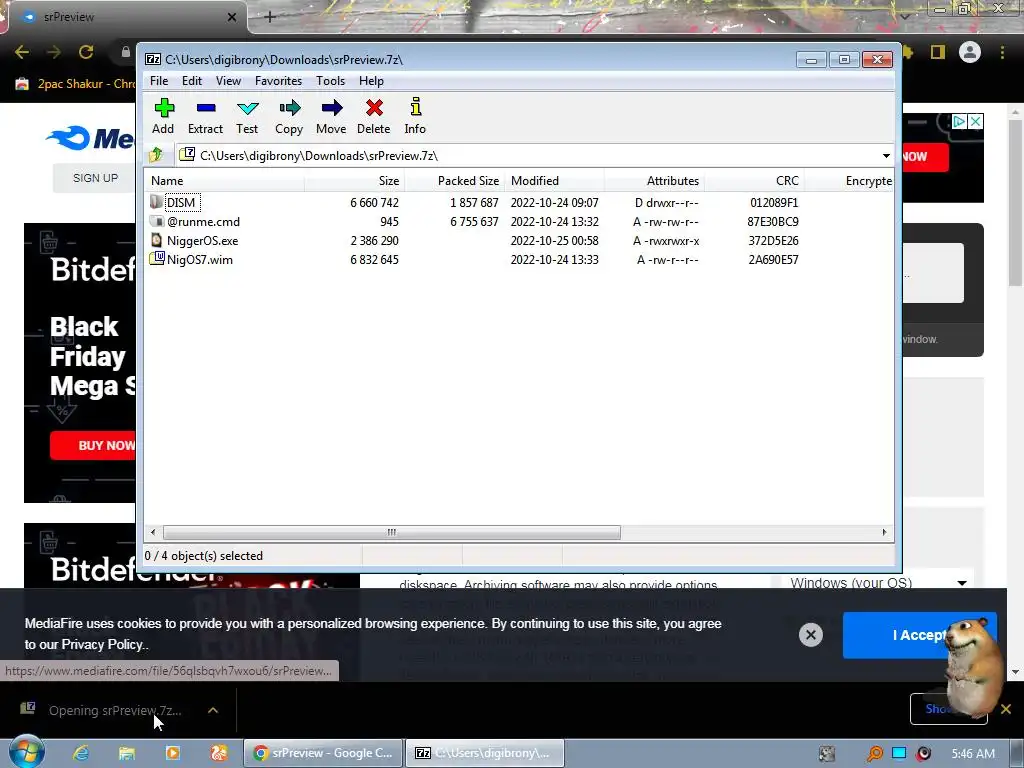Click the I Accept cookie button in Chrome
The image size is (1024, 768).
click(920, 635)
